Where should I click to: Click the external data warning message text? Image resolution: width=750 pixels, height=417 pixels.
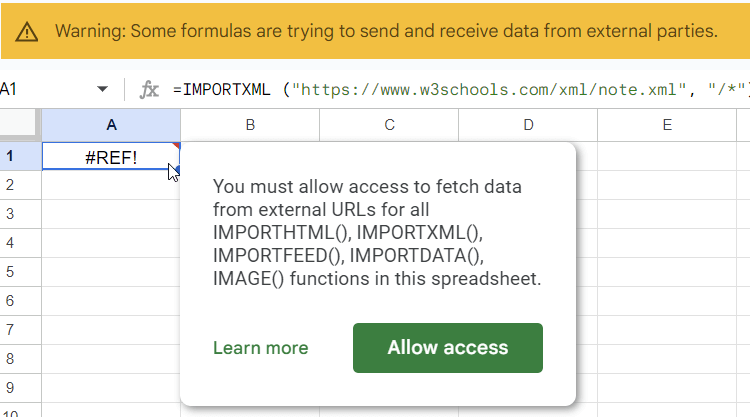[x=386, y=31]
